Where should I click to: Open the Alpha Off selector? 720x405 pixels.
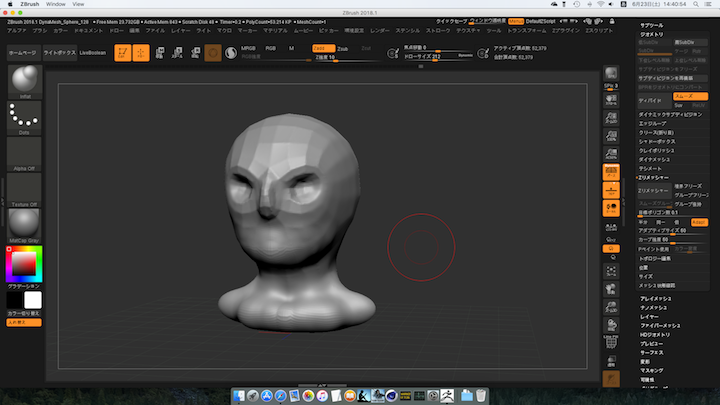(x=24, y=154)
